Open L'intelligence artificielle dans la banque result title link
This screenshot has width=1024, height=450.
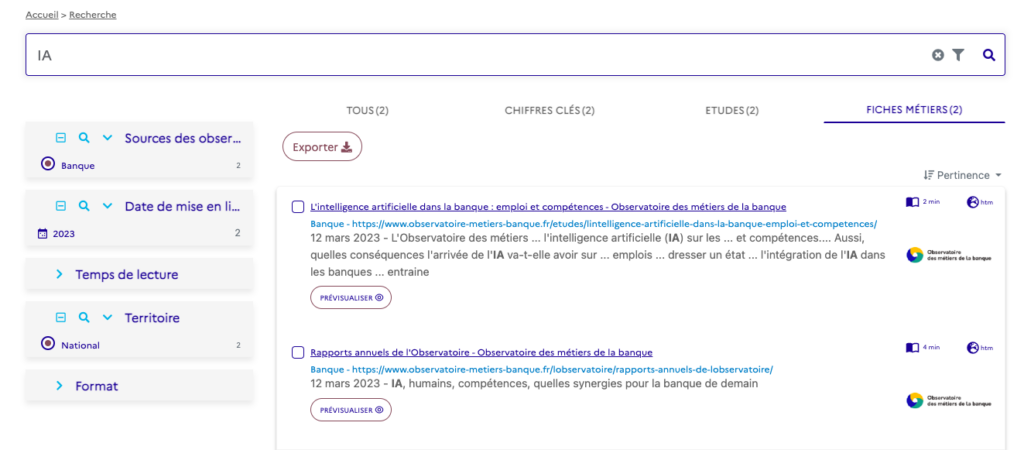point(548,207)
